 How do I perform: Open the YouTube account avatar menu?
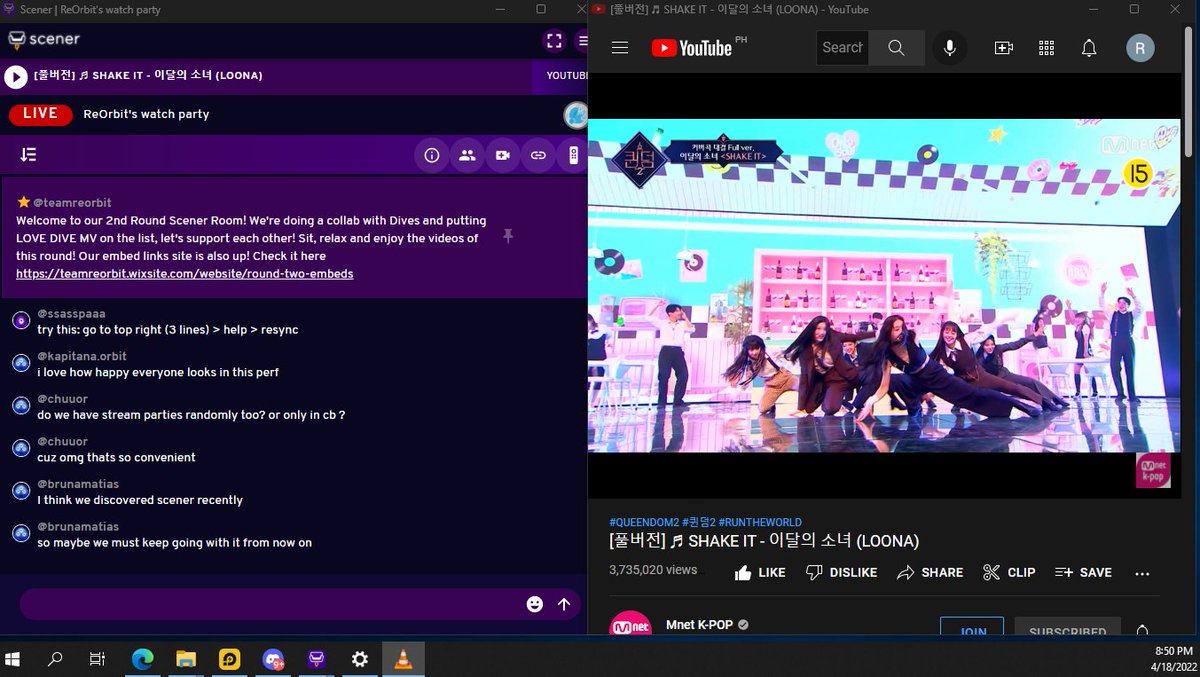pyautogui.click(x=1140, y=48)
